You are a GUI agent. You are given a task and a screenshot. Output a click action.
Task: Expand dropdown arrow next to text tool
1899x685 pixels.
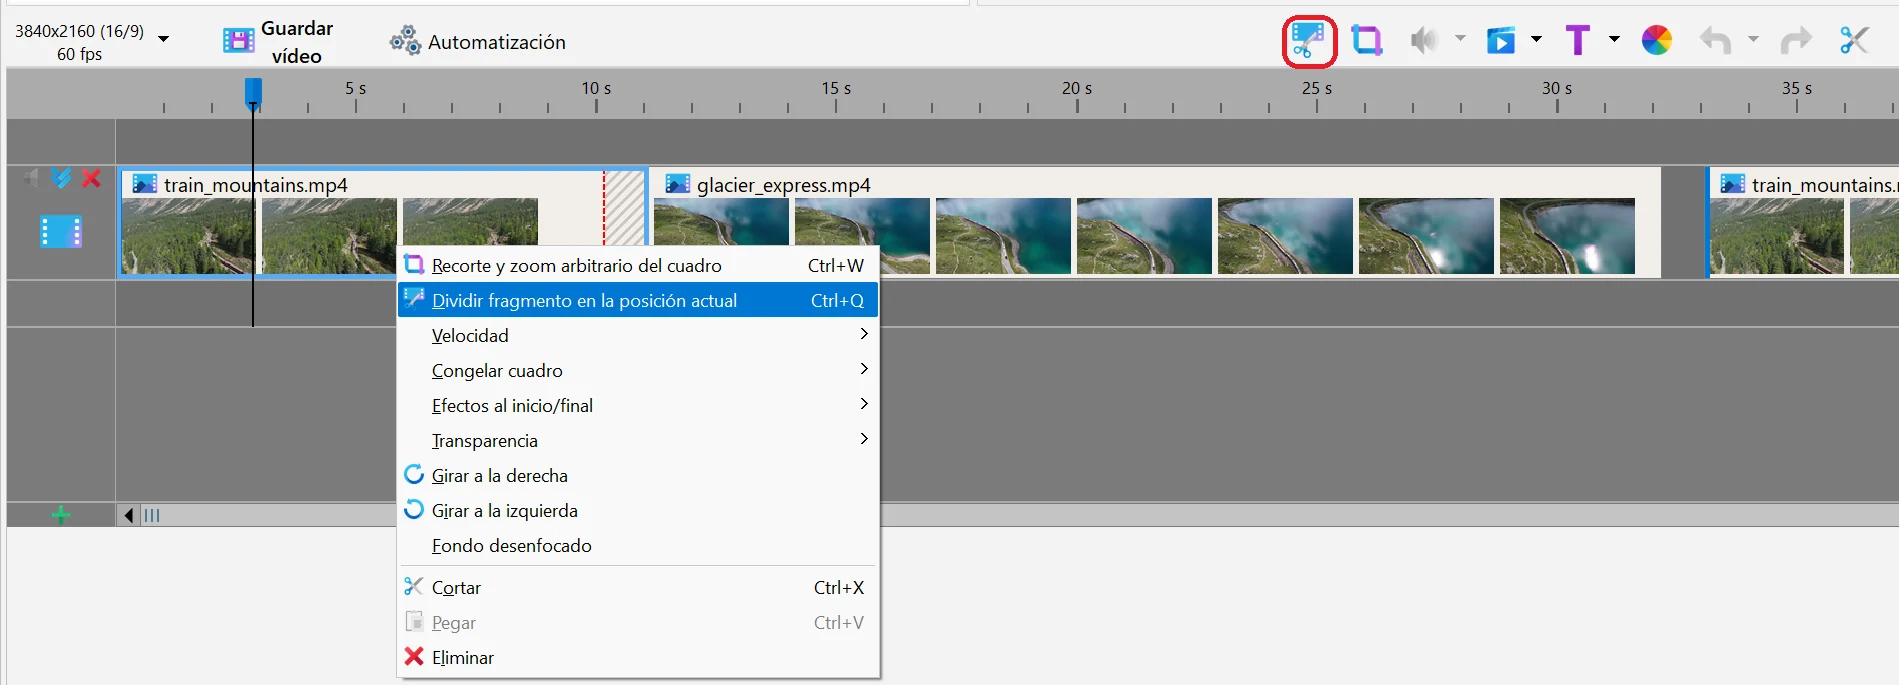[1614, 39]
